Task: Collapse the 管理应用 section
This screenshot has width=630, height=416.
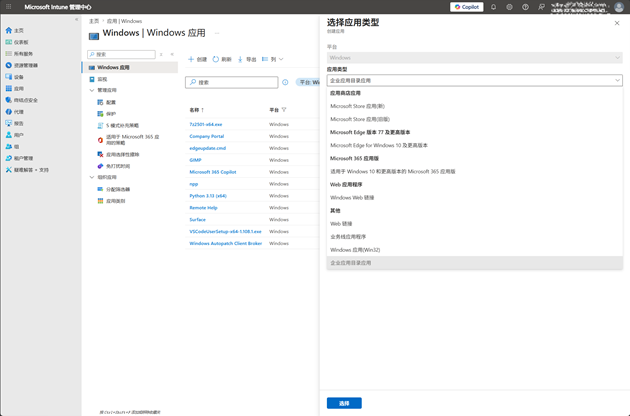Action: 92,90
